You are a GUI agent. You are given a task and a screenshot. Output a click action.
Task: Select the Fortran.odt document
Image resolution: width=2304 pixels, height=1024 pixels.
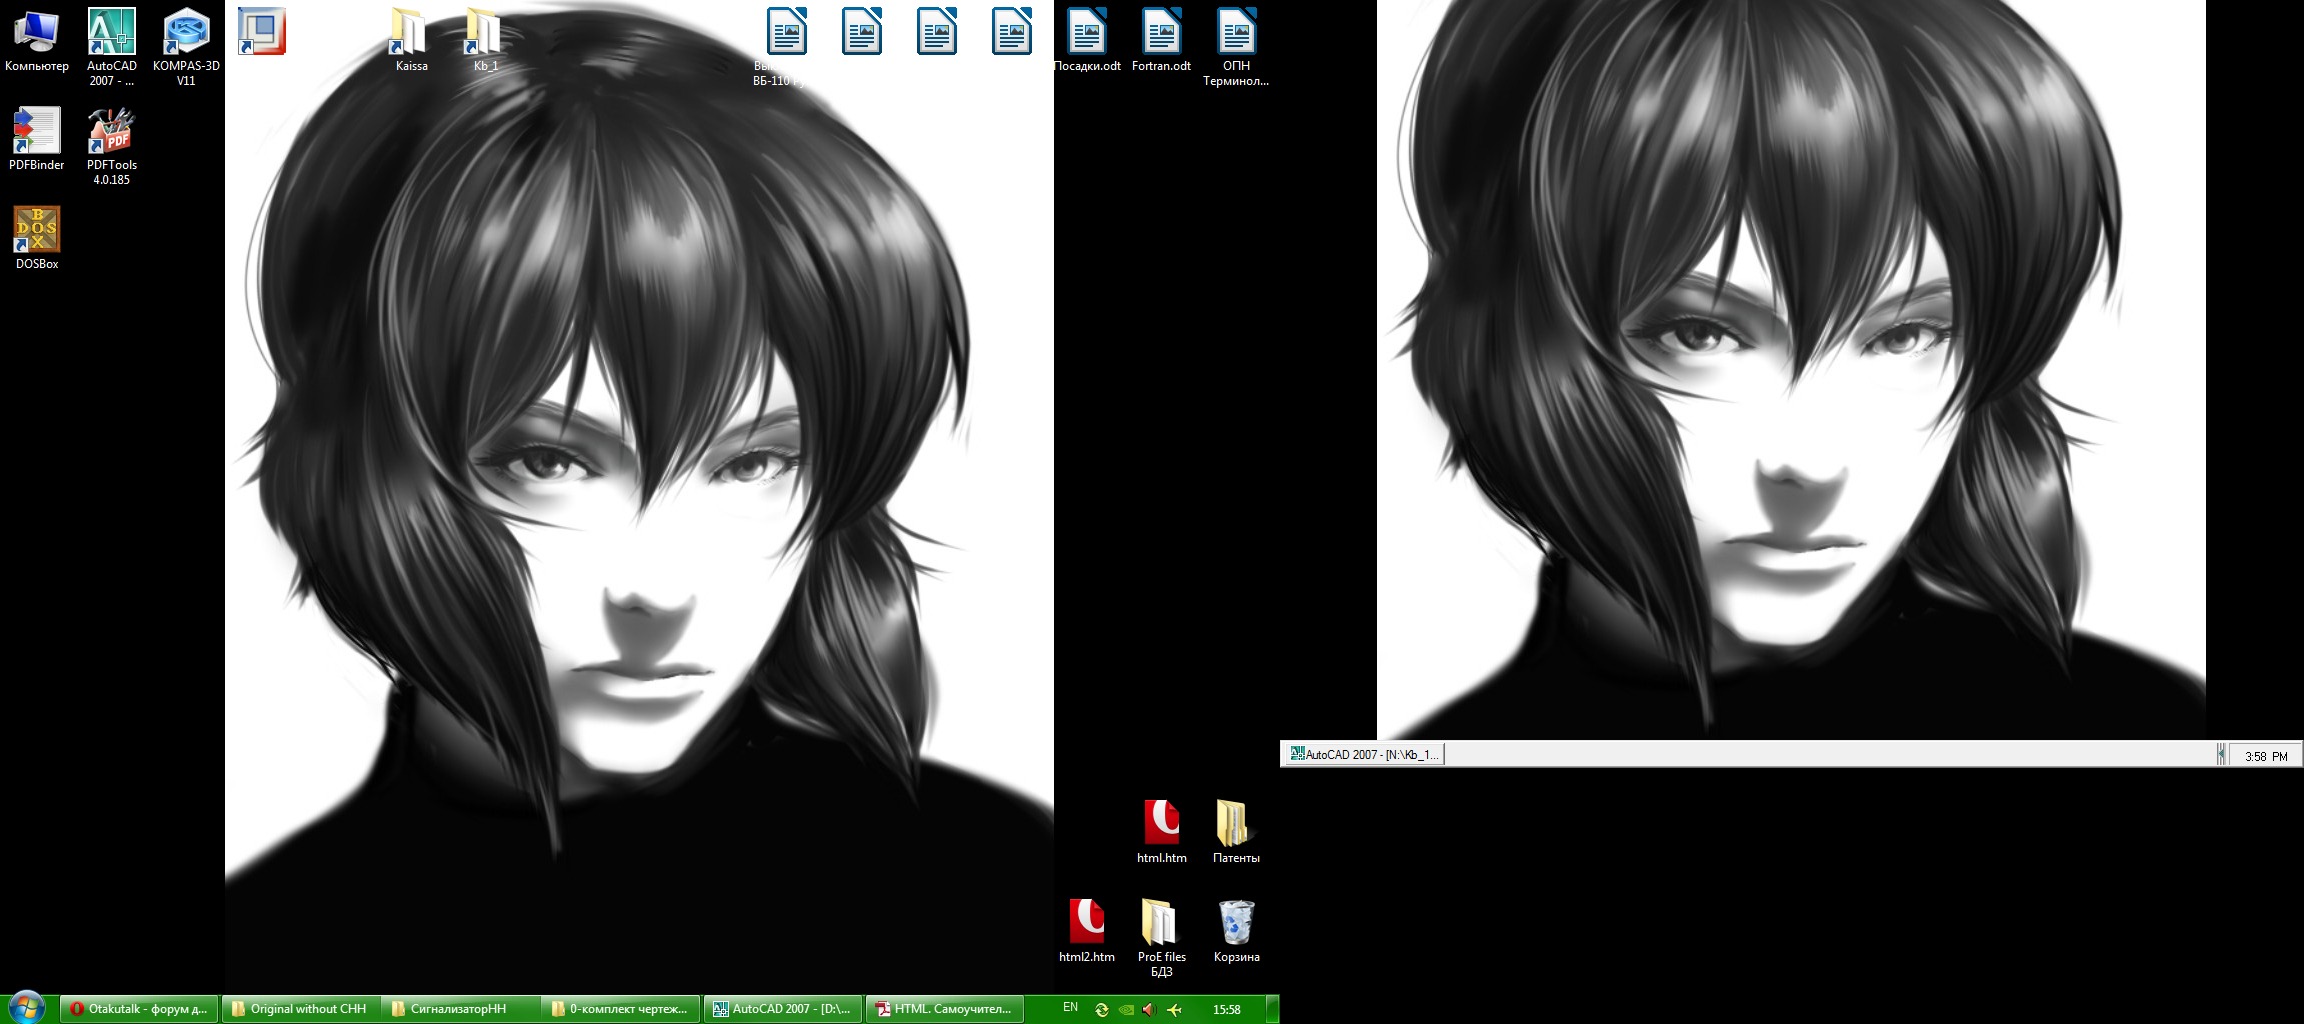point(1161,33)
